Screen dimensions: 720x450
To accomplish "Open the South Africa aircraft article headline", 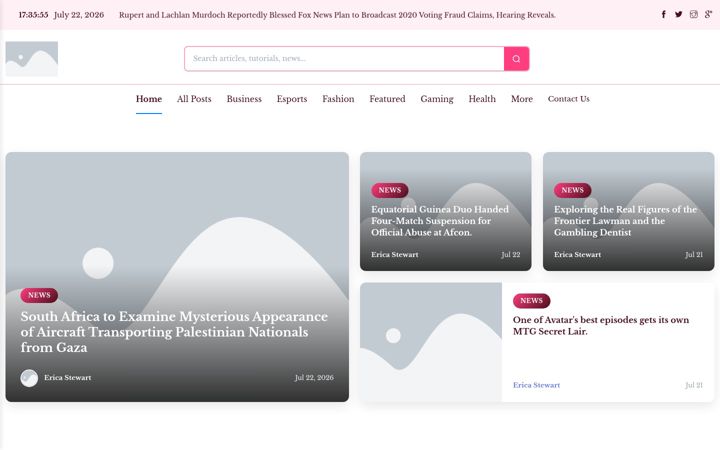I will click(x=174, y=332).
